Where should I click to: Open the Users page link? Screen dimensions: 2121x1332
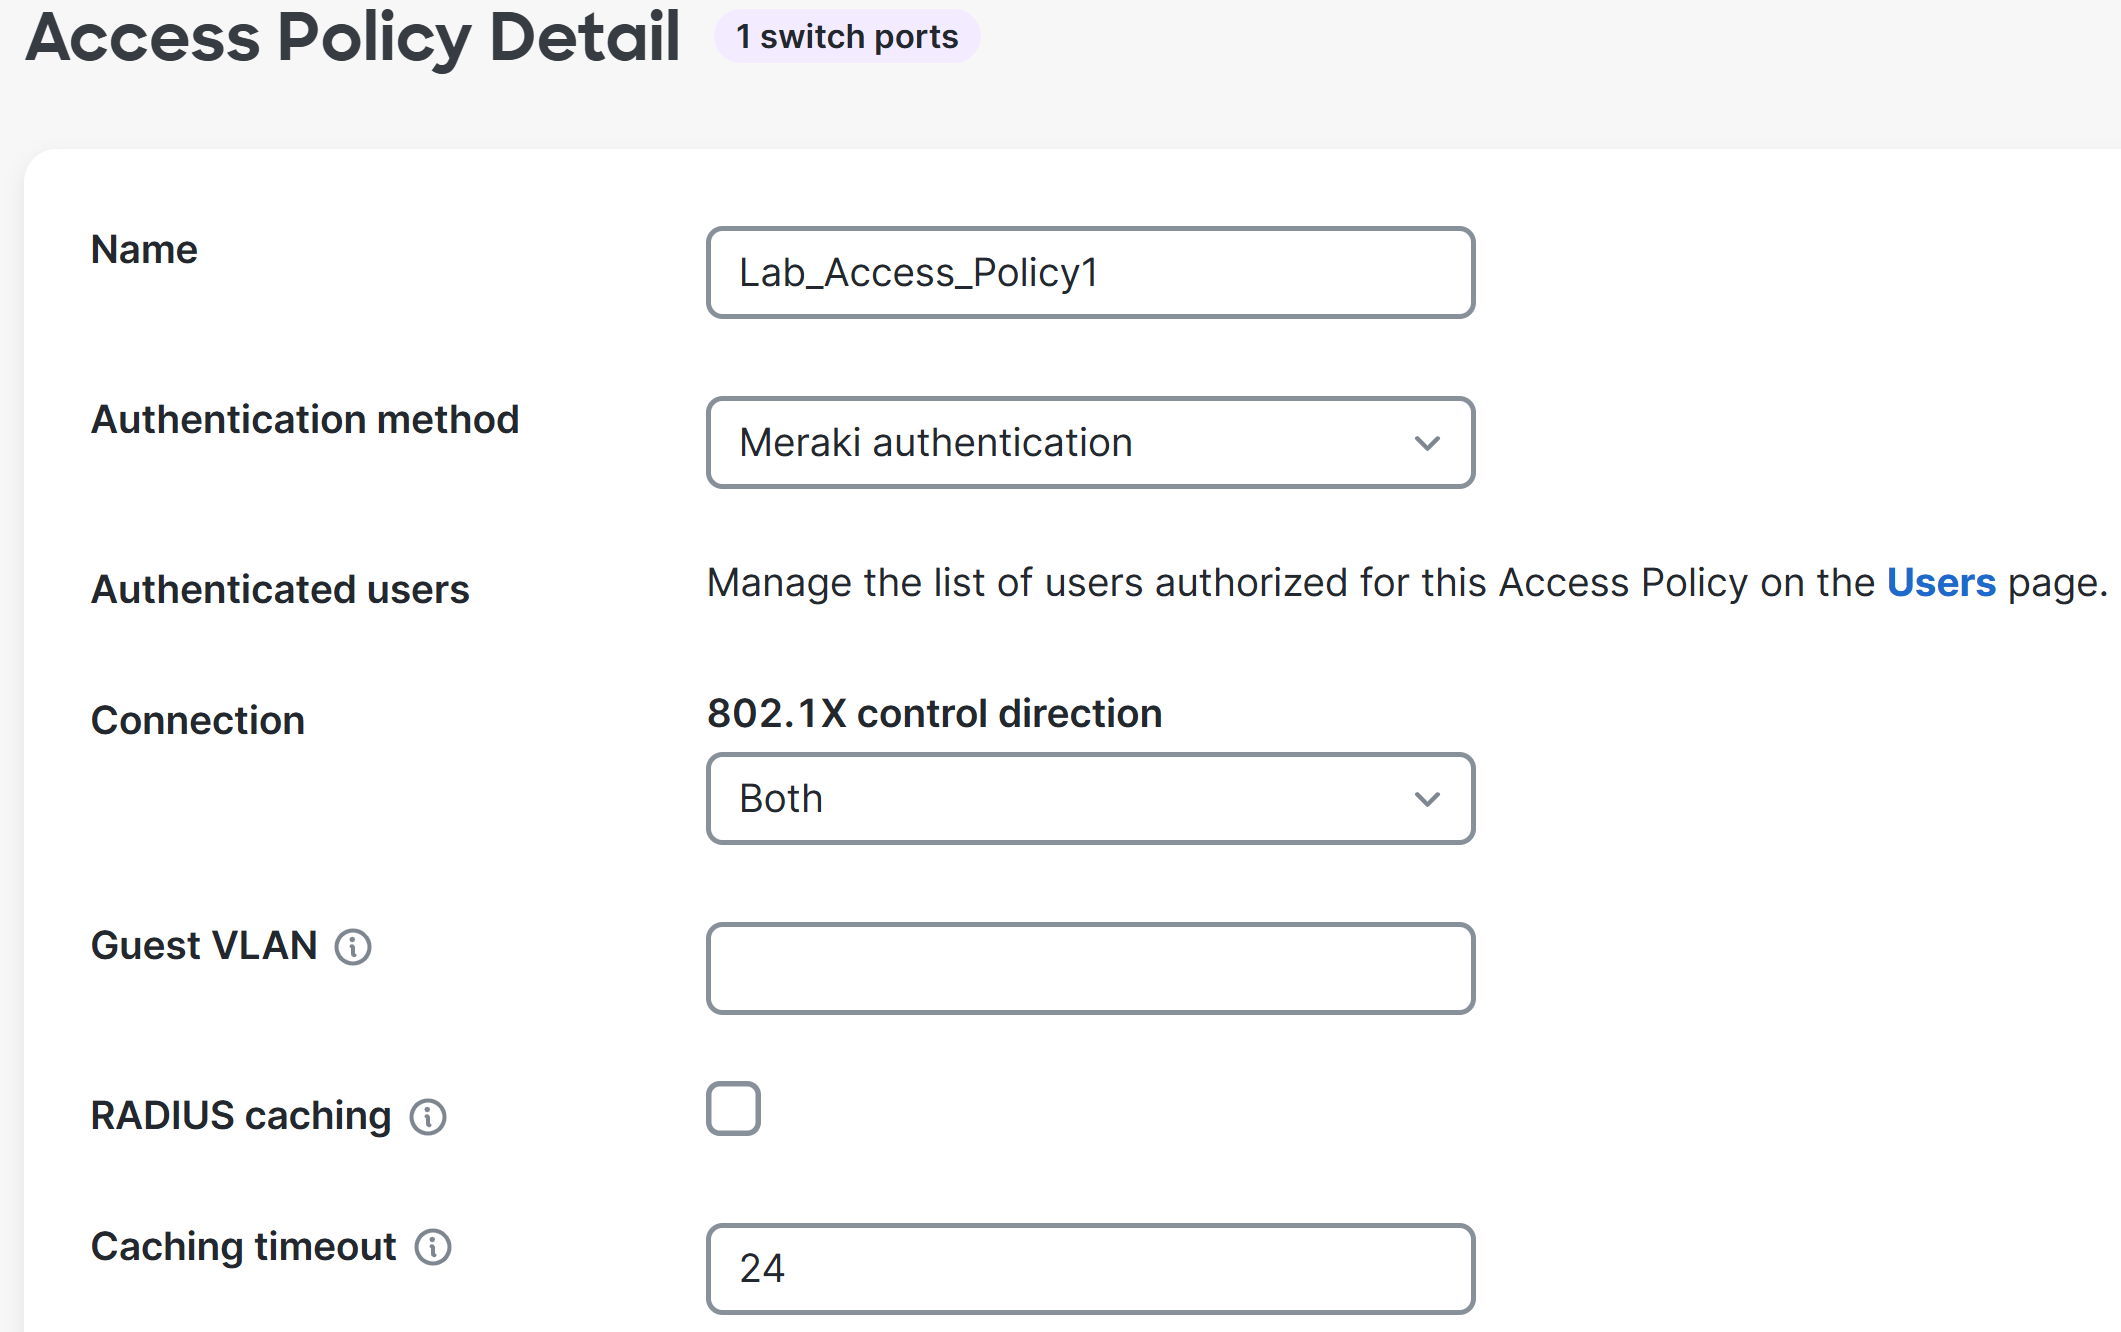1941,583
